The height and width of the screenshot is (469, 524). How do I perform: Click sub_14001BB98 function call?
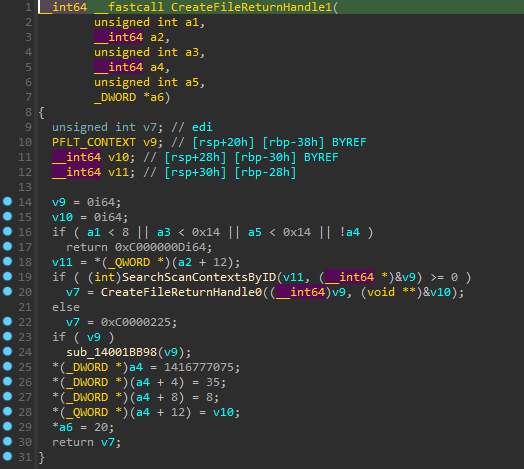112,352
